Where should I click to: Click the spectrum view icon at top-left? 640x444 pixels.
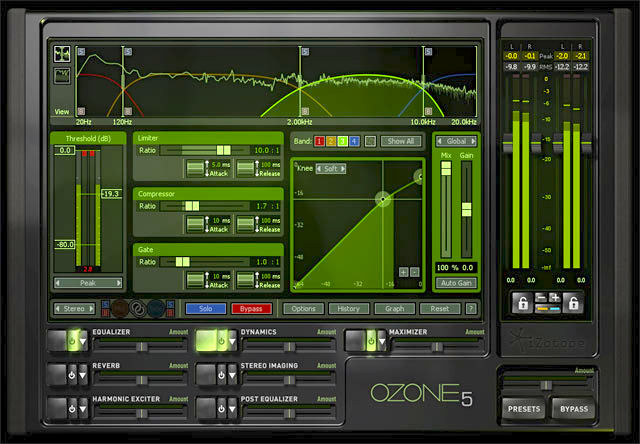pos(62,54)
